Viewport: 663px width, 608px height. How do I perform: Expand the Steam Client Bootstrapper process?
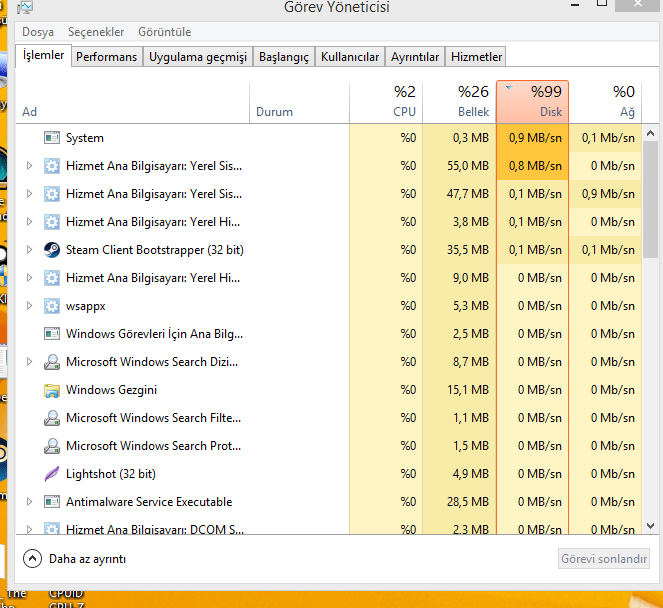coord(29,249)
